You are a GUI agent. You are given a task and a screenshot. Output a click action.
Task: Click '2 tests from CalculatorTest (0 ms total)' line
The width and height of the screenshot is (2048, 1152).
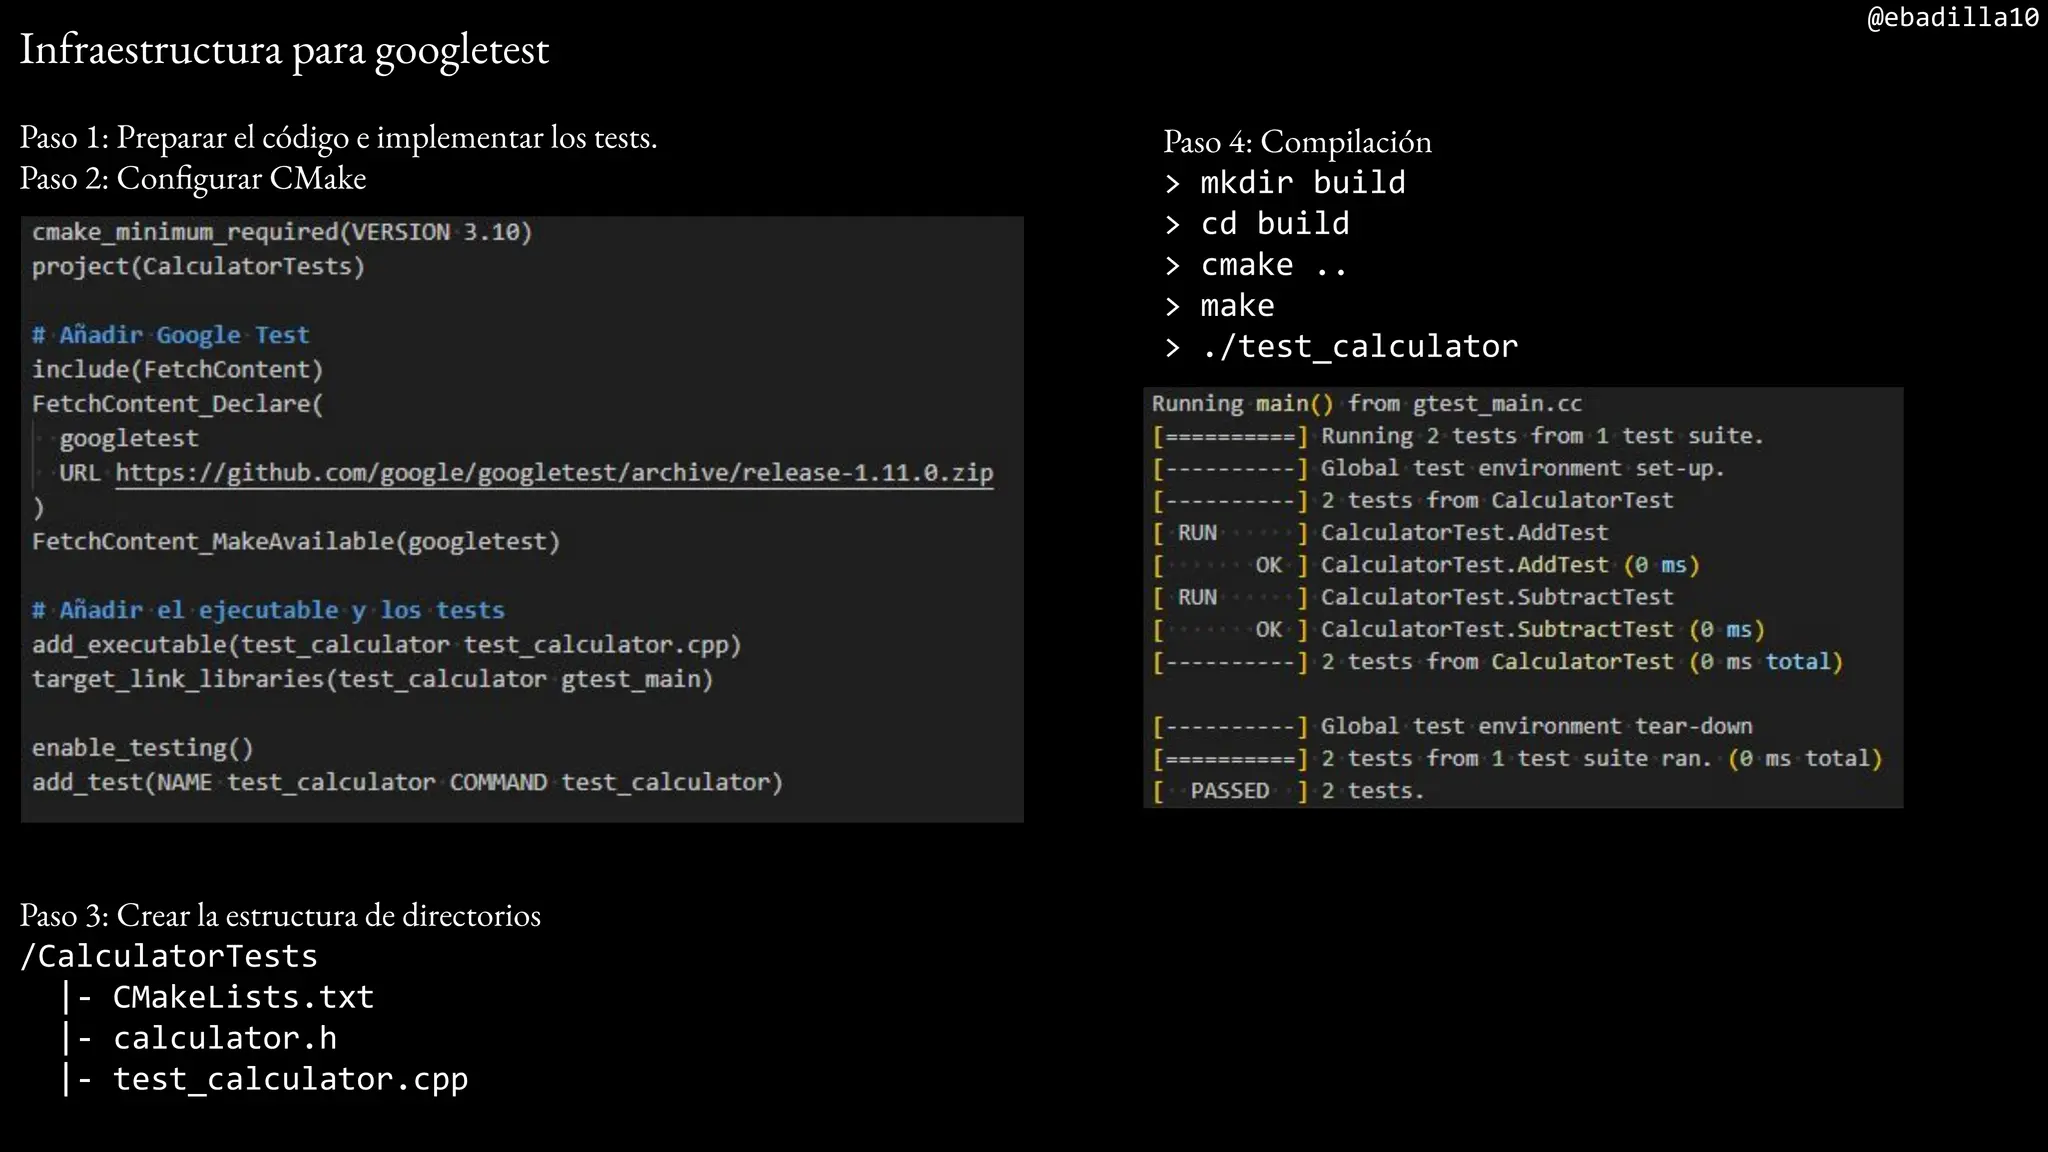pos(1497,662)
